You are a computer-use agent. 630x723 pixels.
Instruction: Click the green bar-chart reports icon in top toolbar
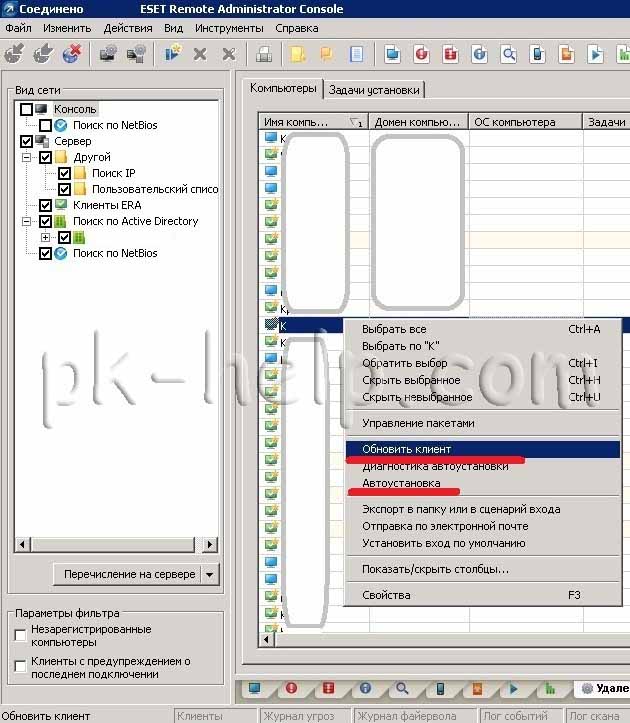[x=623, y=54]
